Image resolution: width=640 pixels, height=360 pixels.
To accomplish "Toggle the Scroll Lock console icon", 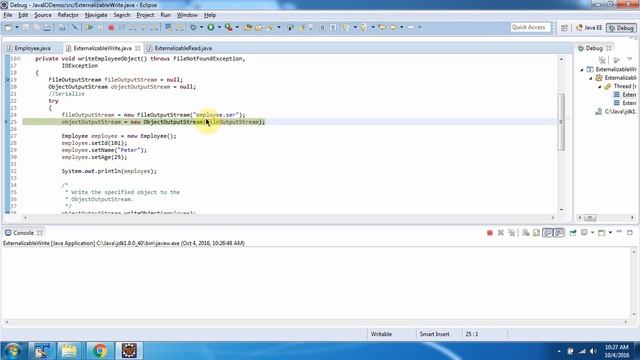I will click(536, 233).
